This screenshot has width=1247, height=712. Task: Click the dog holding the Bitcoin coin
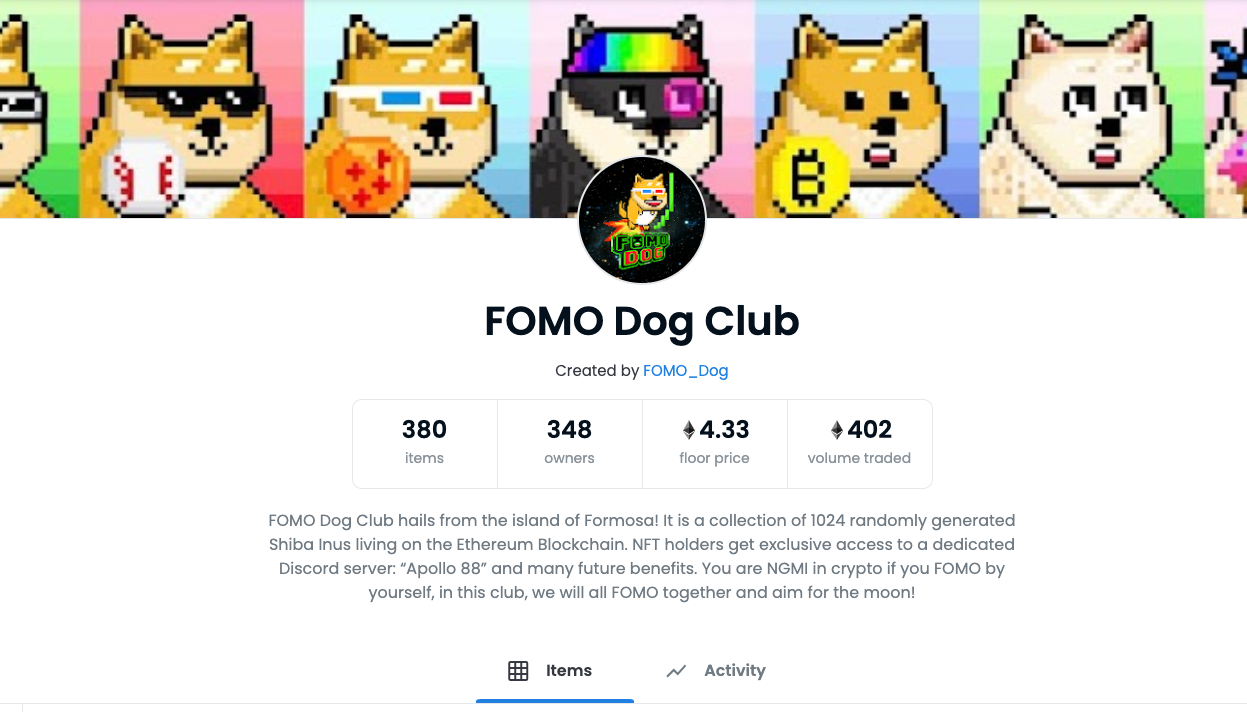(867, 109)
